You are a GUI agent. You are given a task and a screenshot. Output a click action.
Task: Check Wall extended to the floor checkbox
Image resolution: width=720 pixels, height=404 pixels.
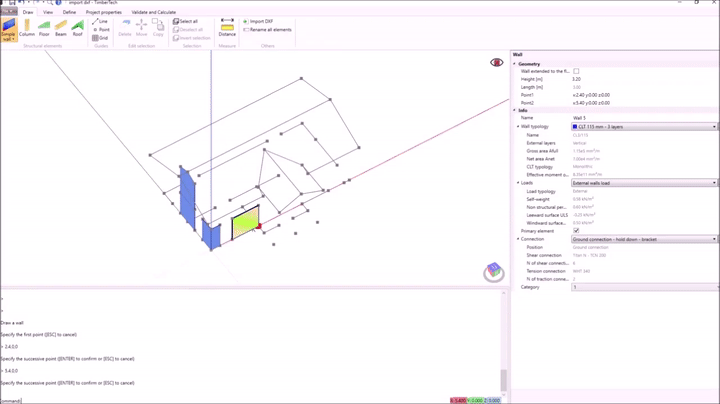coord(576,71)
